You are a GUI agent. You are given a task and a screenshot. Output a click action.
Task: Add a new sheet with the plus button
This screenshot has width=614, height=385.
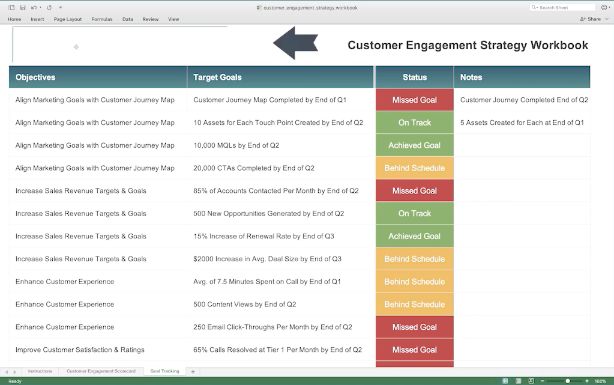coord(193,371)
